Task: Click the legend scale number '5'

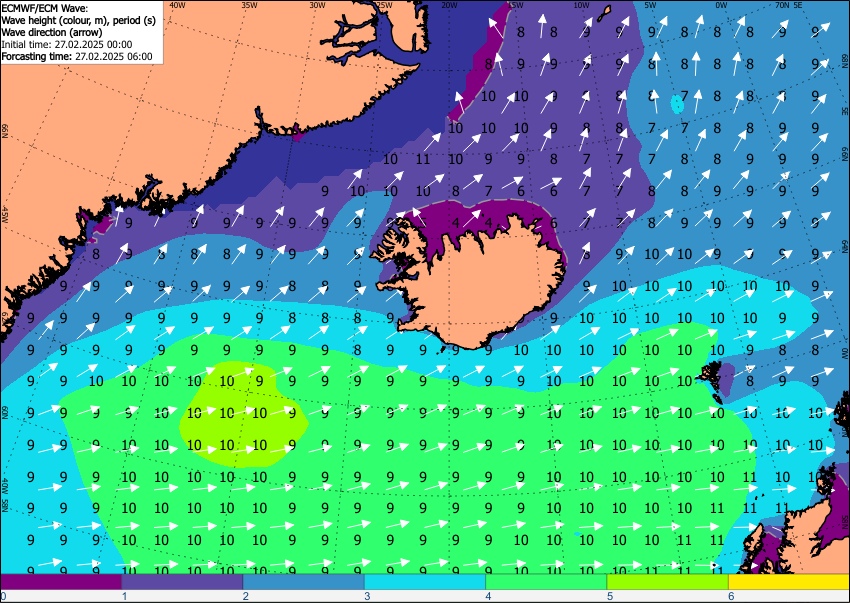Action: (x=610, y=596)
